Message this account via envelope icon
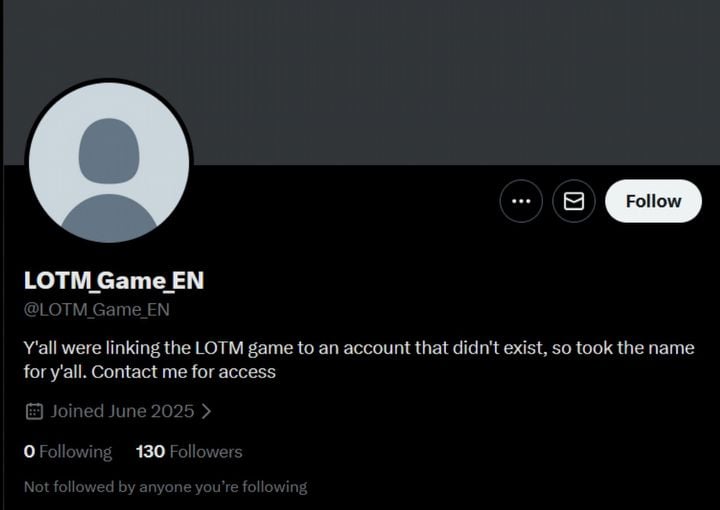Viewport: 720px width, 510px height. point(574,201)
